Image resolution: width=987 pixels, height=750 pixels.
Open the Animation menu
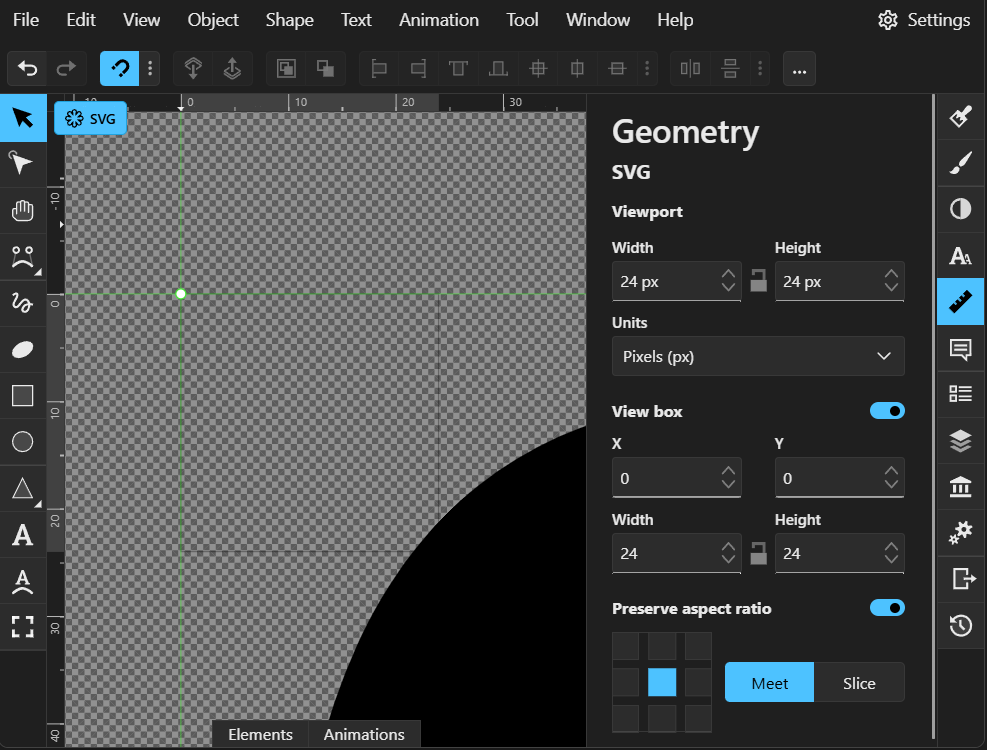click(438, 20)
